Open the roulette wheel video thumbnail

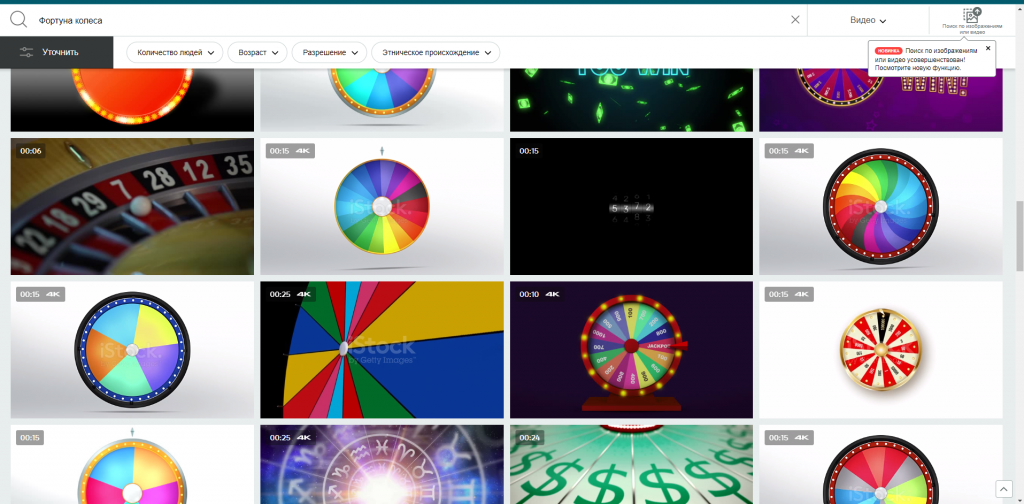(x=133, y=206)
